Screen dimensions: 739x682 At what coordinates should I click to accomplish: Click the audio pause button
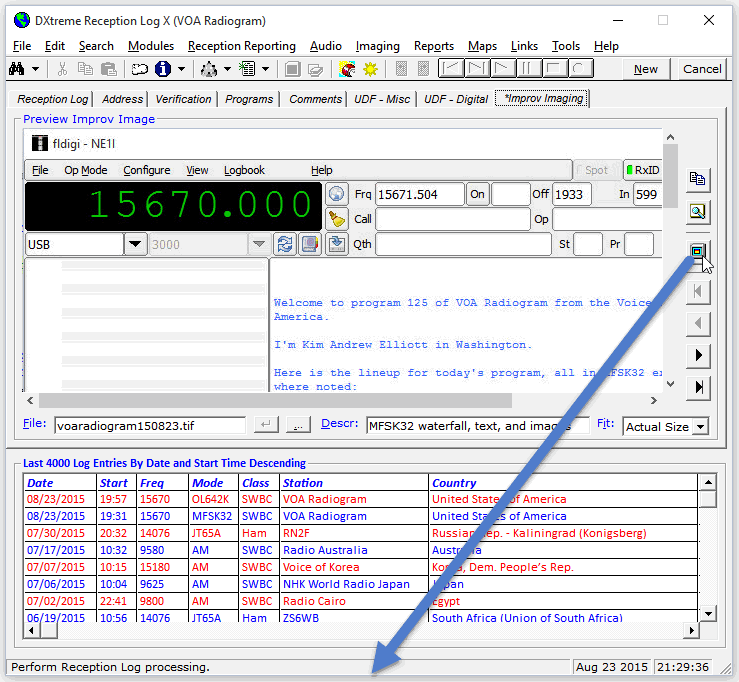click(529, 68)
